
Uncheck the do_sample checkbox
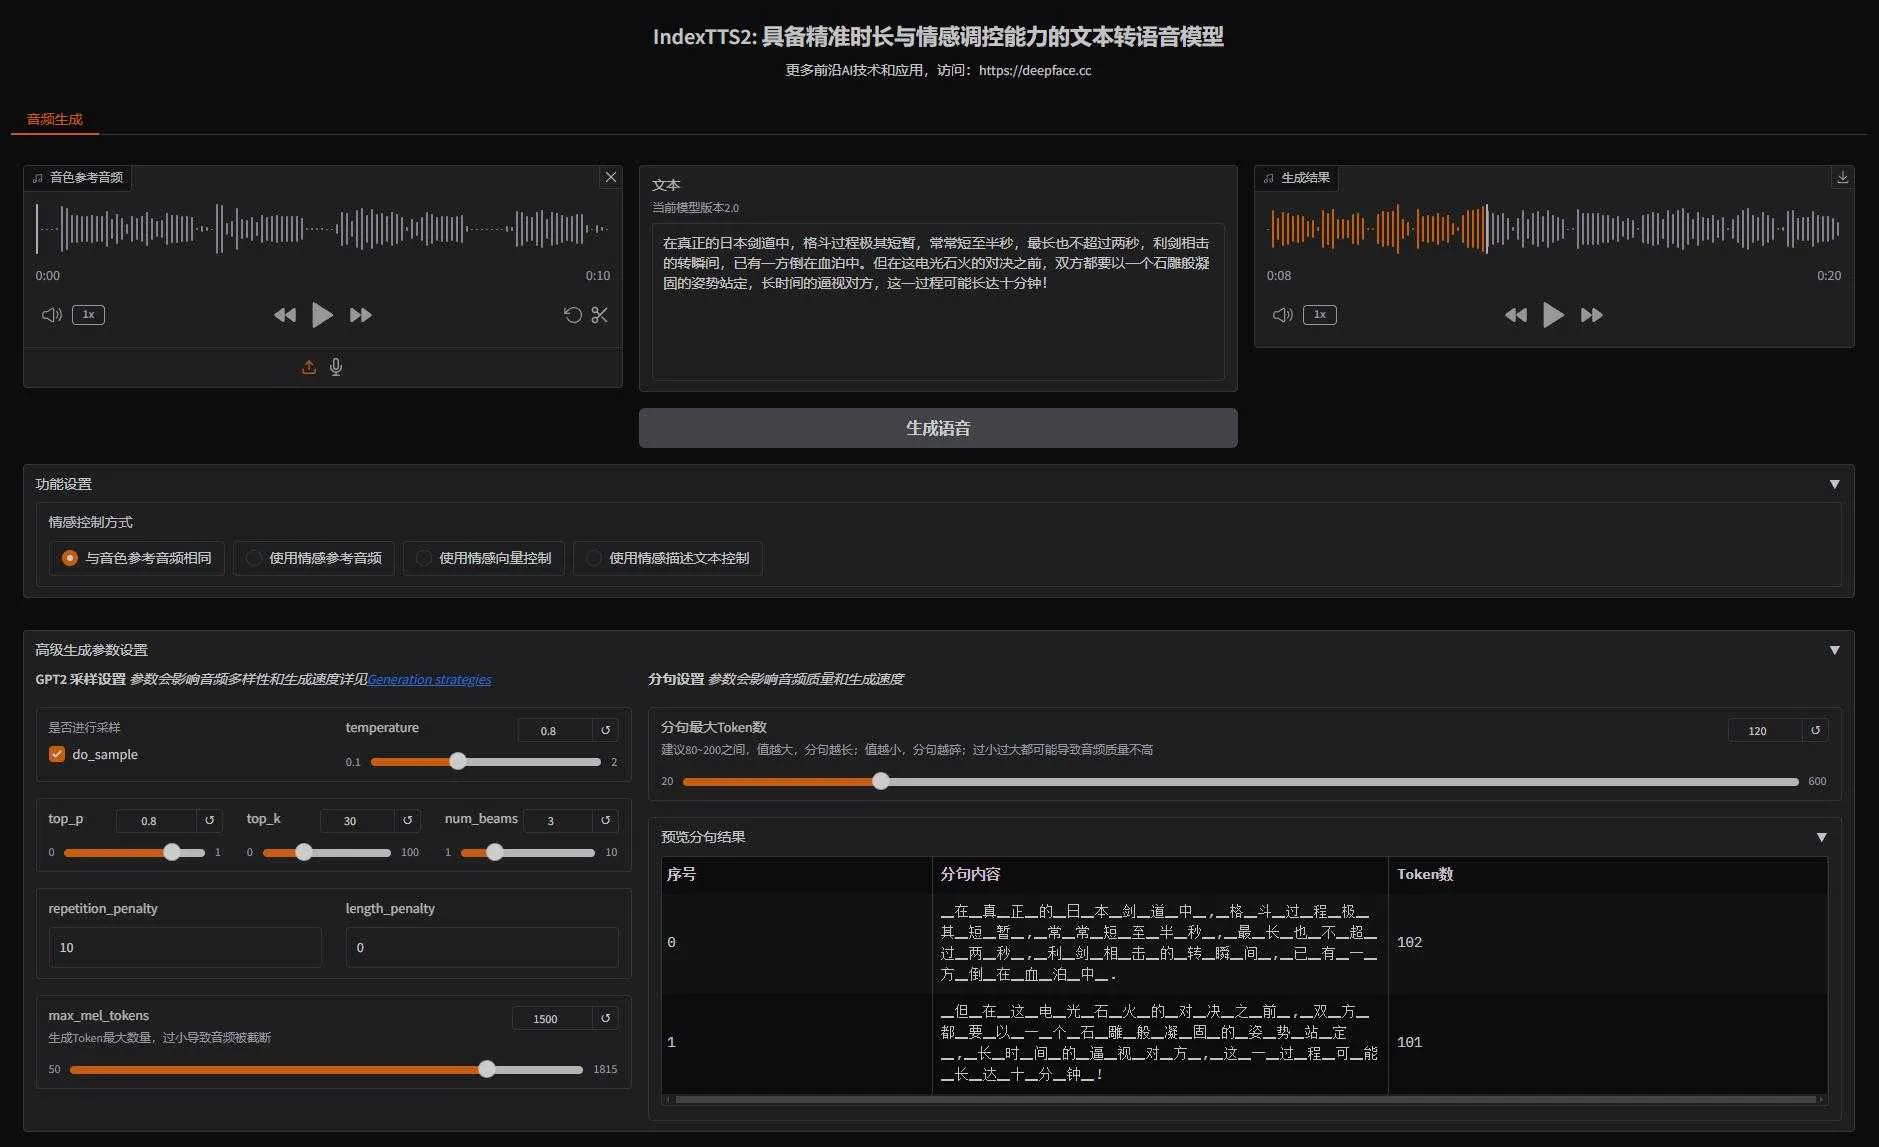tap(57, 754)
